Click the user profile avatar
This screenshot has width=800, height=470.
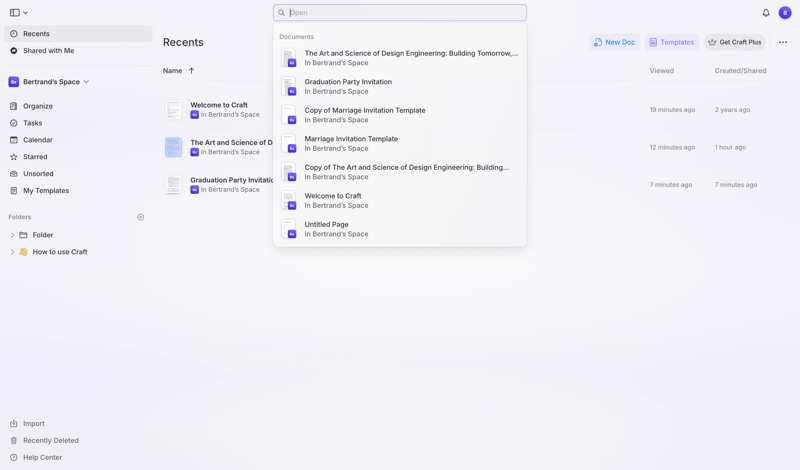coord(785,13)
